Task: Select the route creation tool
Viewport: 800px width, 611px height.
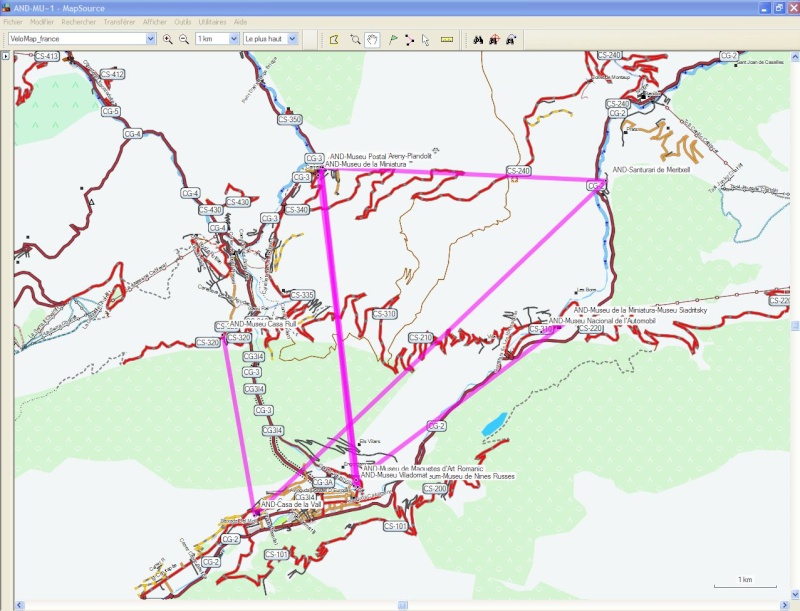Action: 409,39
